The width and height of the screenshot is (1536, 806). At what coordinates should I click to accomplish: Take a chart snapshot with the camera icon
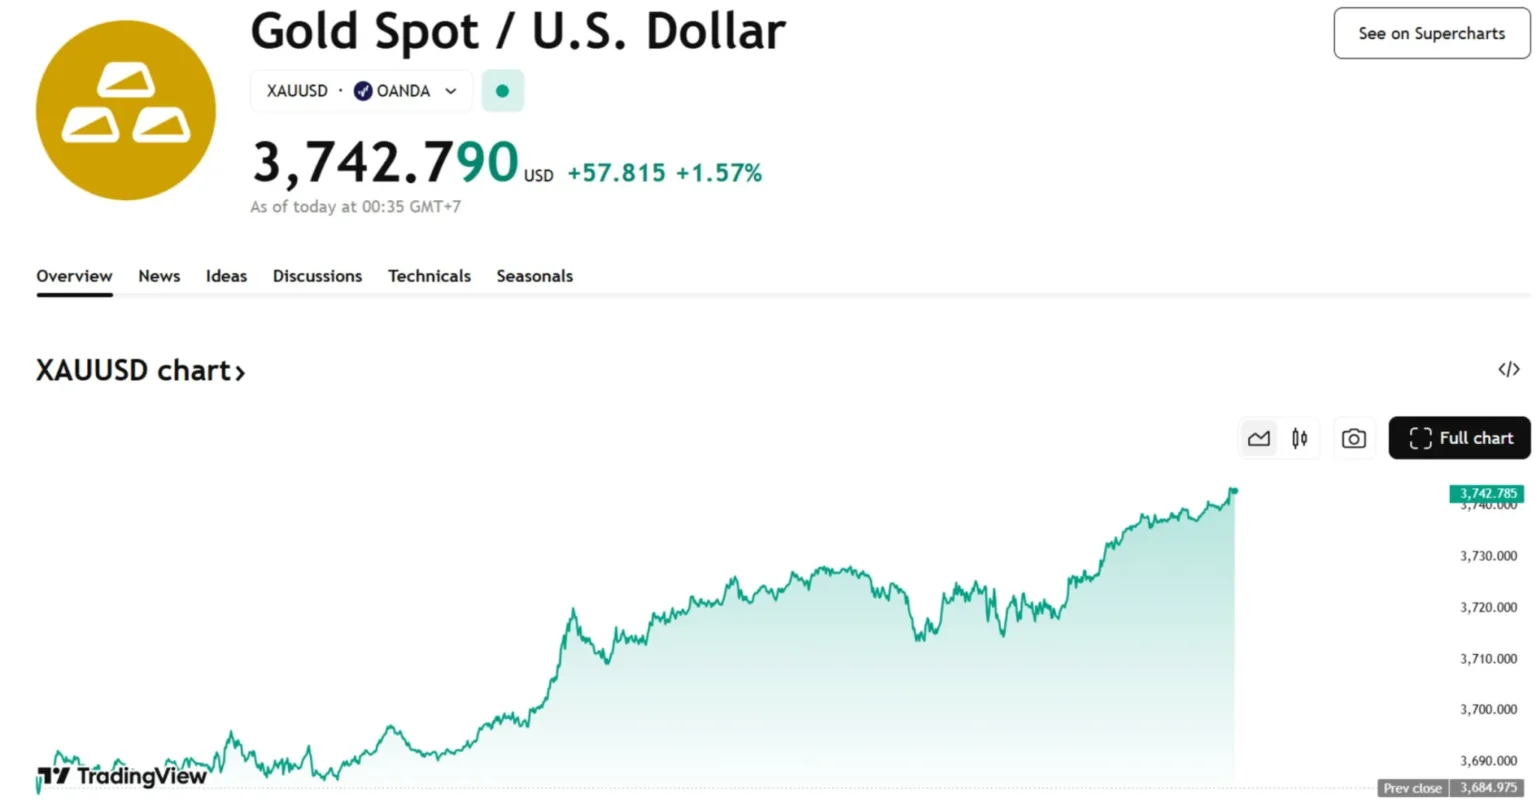(1353, 438)
